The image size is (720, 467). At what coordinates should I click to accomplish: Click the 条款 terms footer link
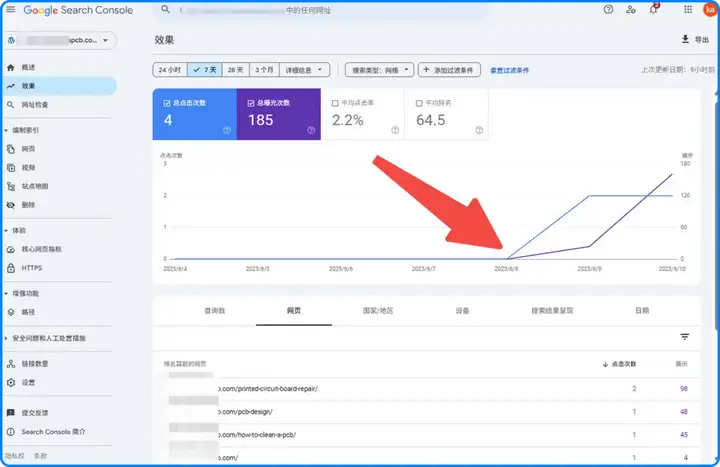40,456
